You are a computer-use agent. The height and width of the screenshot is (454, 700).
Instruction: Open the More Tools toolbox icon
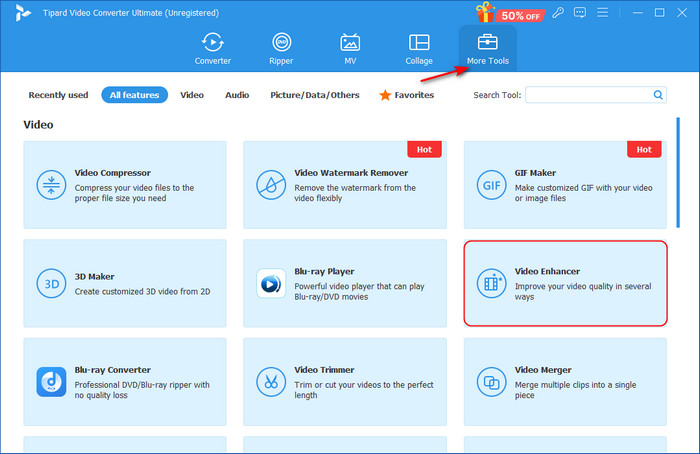point(488,42)
